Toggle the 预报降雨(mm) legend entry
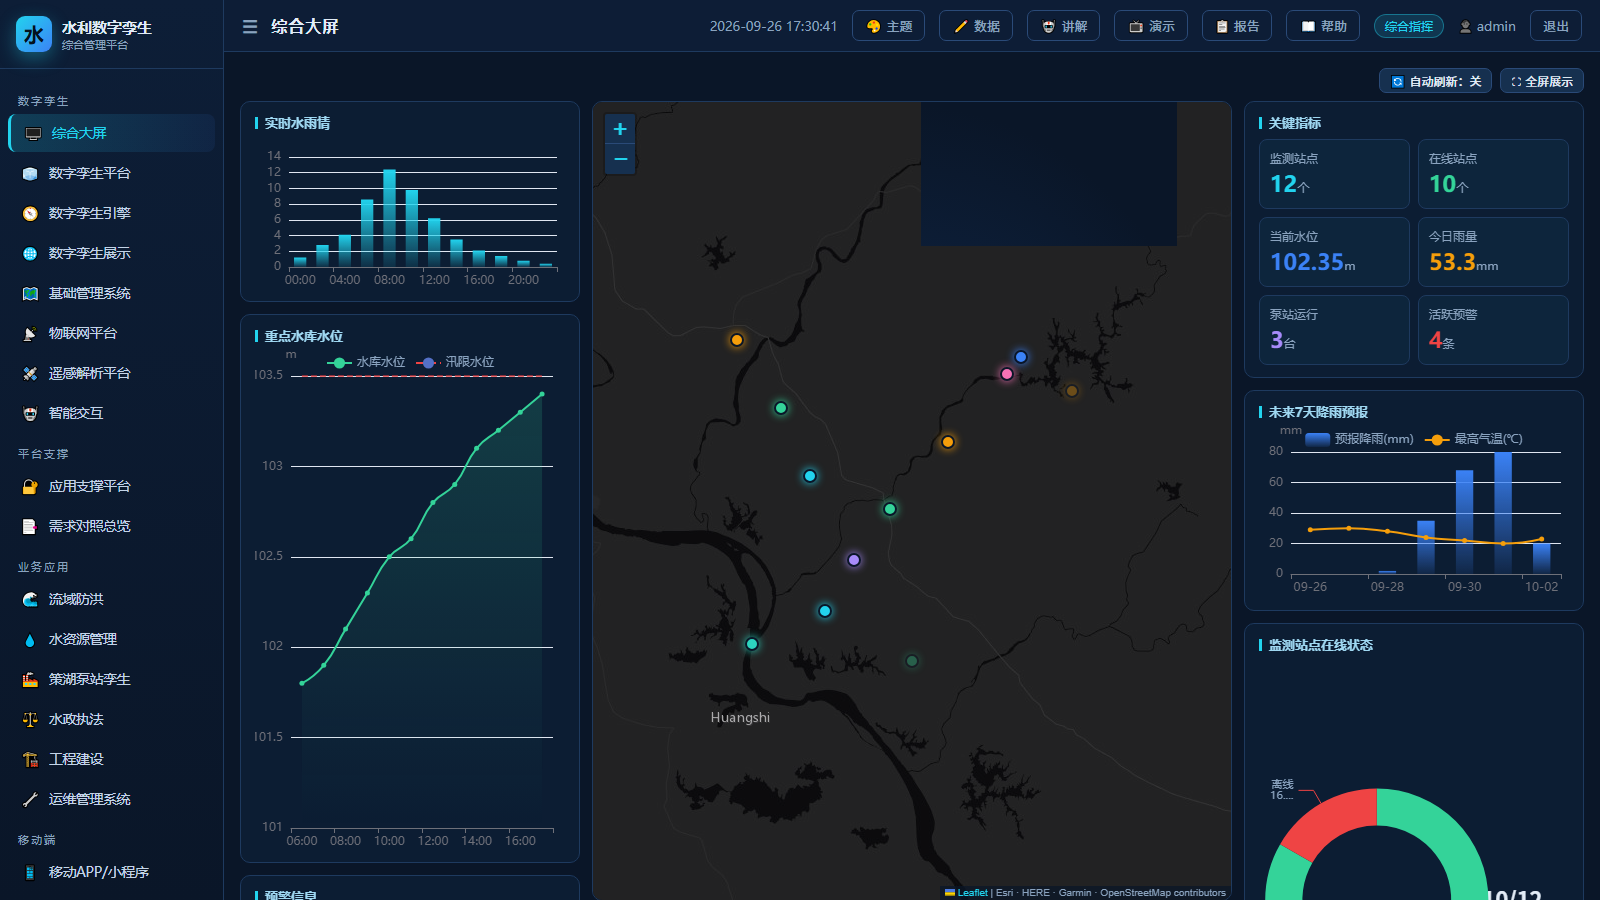Image resolution: width=1600 pixels, height=900 pixels. 1360,439
